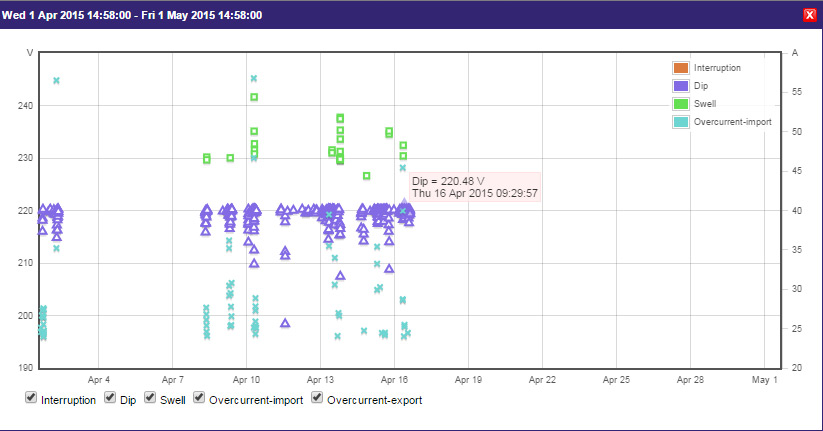Disable the Swell checkbox
The width and height of the screenshot is (823, 431).
coord(152,398)
